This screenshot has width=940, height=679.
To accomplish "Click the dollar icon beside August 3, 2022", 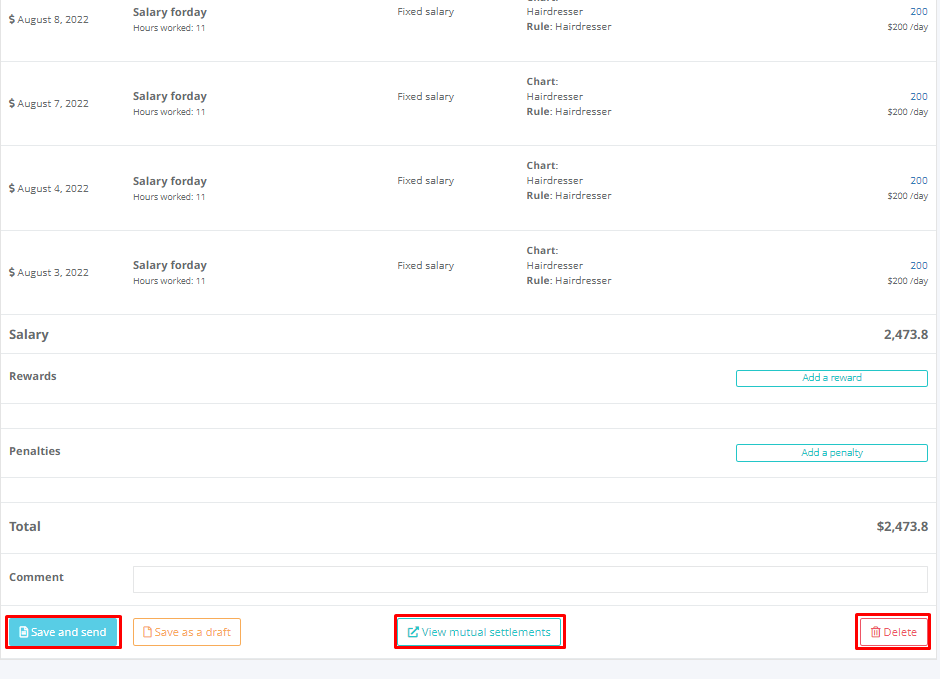I will pos(12,273).
